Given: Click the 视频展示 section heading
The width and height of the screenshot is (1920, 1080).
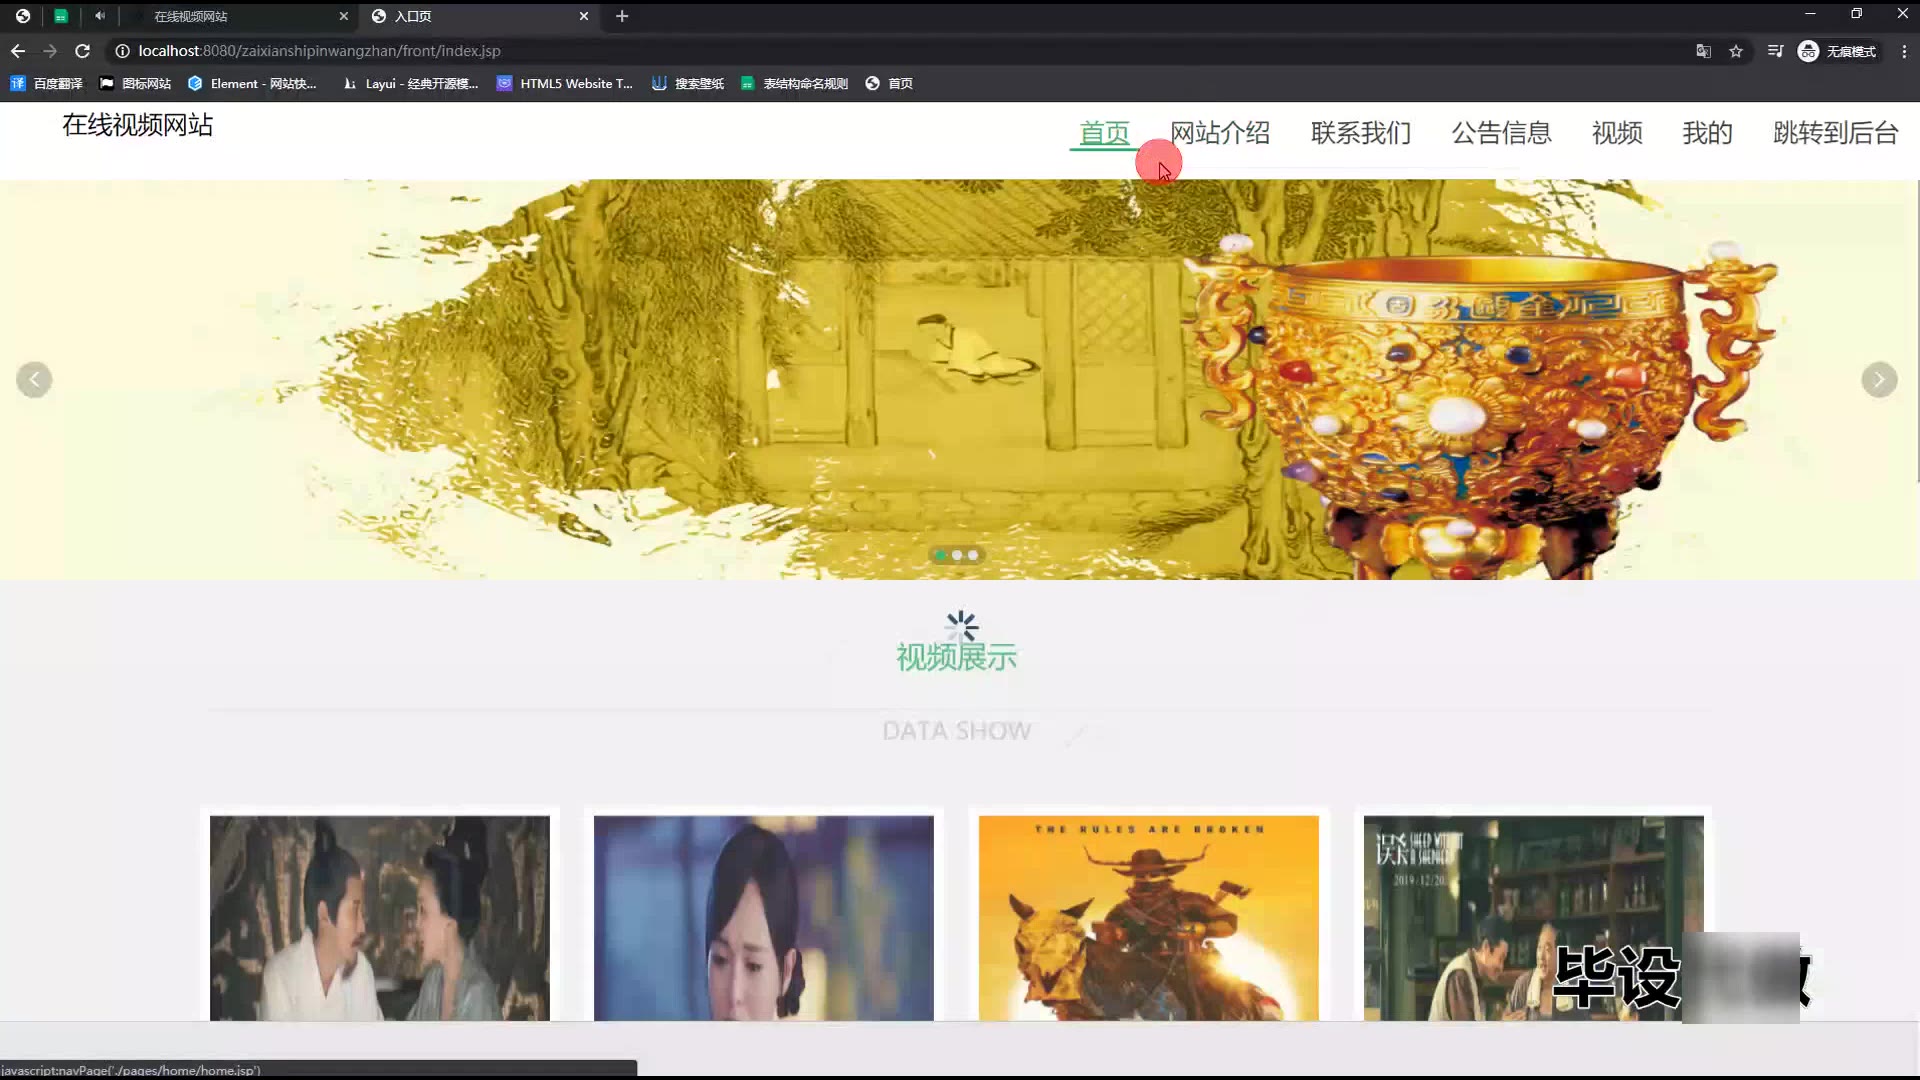Looking at the screenshot, I should click(957, 657).
